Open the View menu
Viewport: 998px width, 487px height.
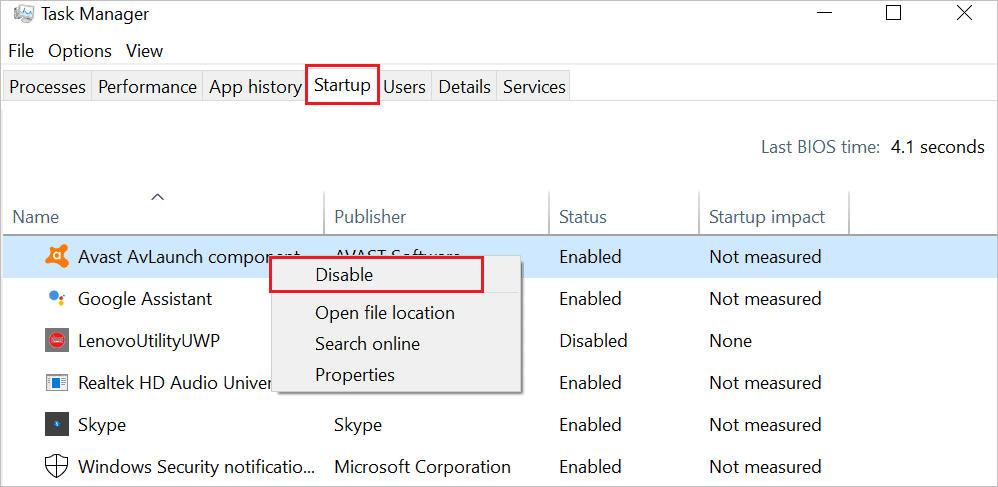144,51
